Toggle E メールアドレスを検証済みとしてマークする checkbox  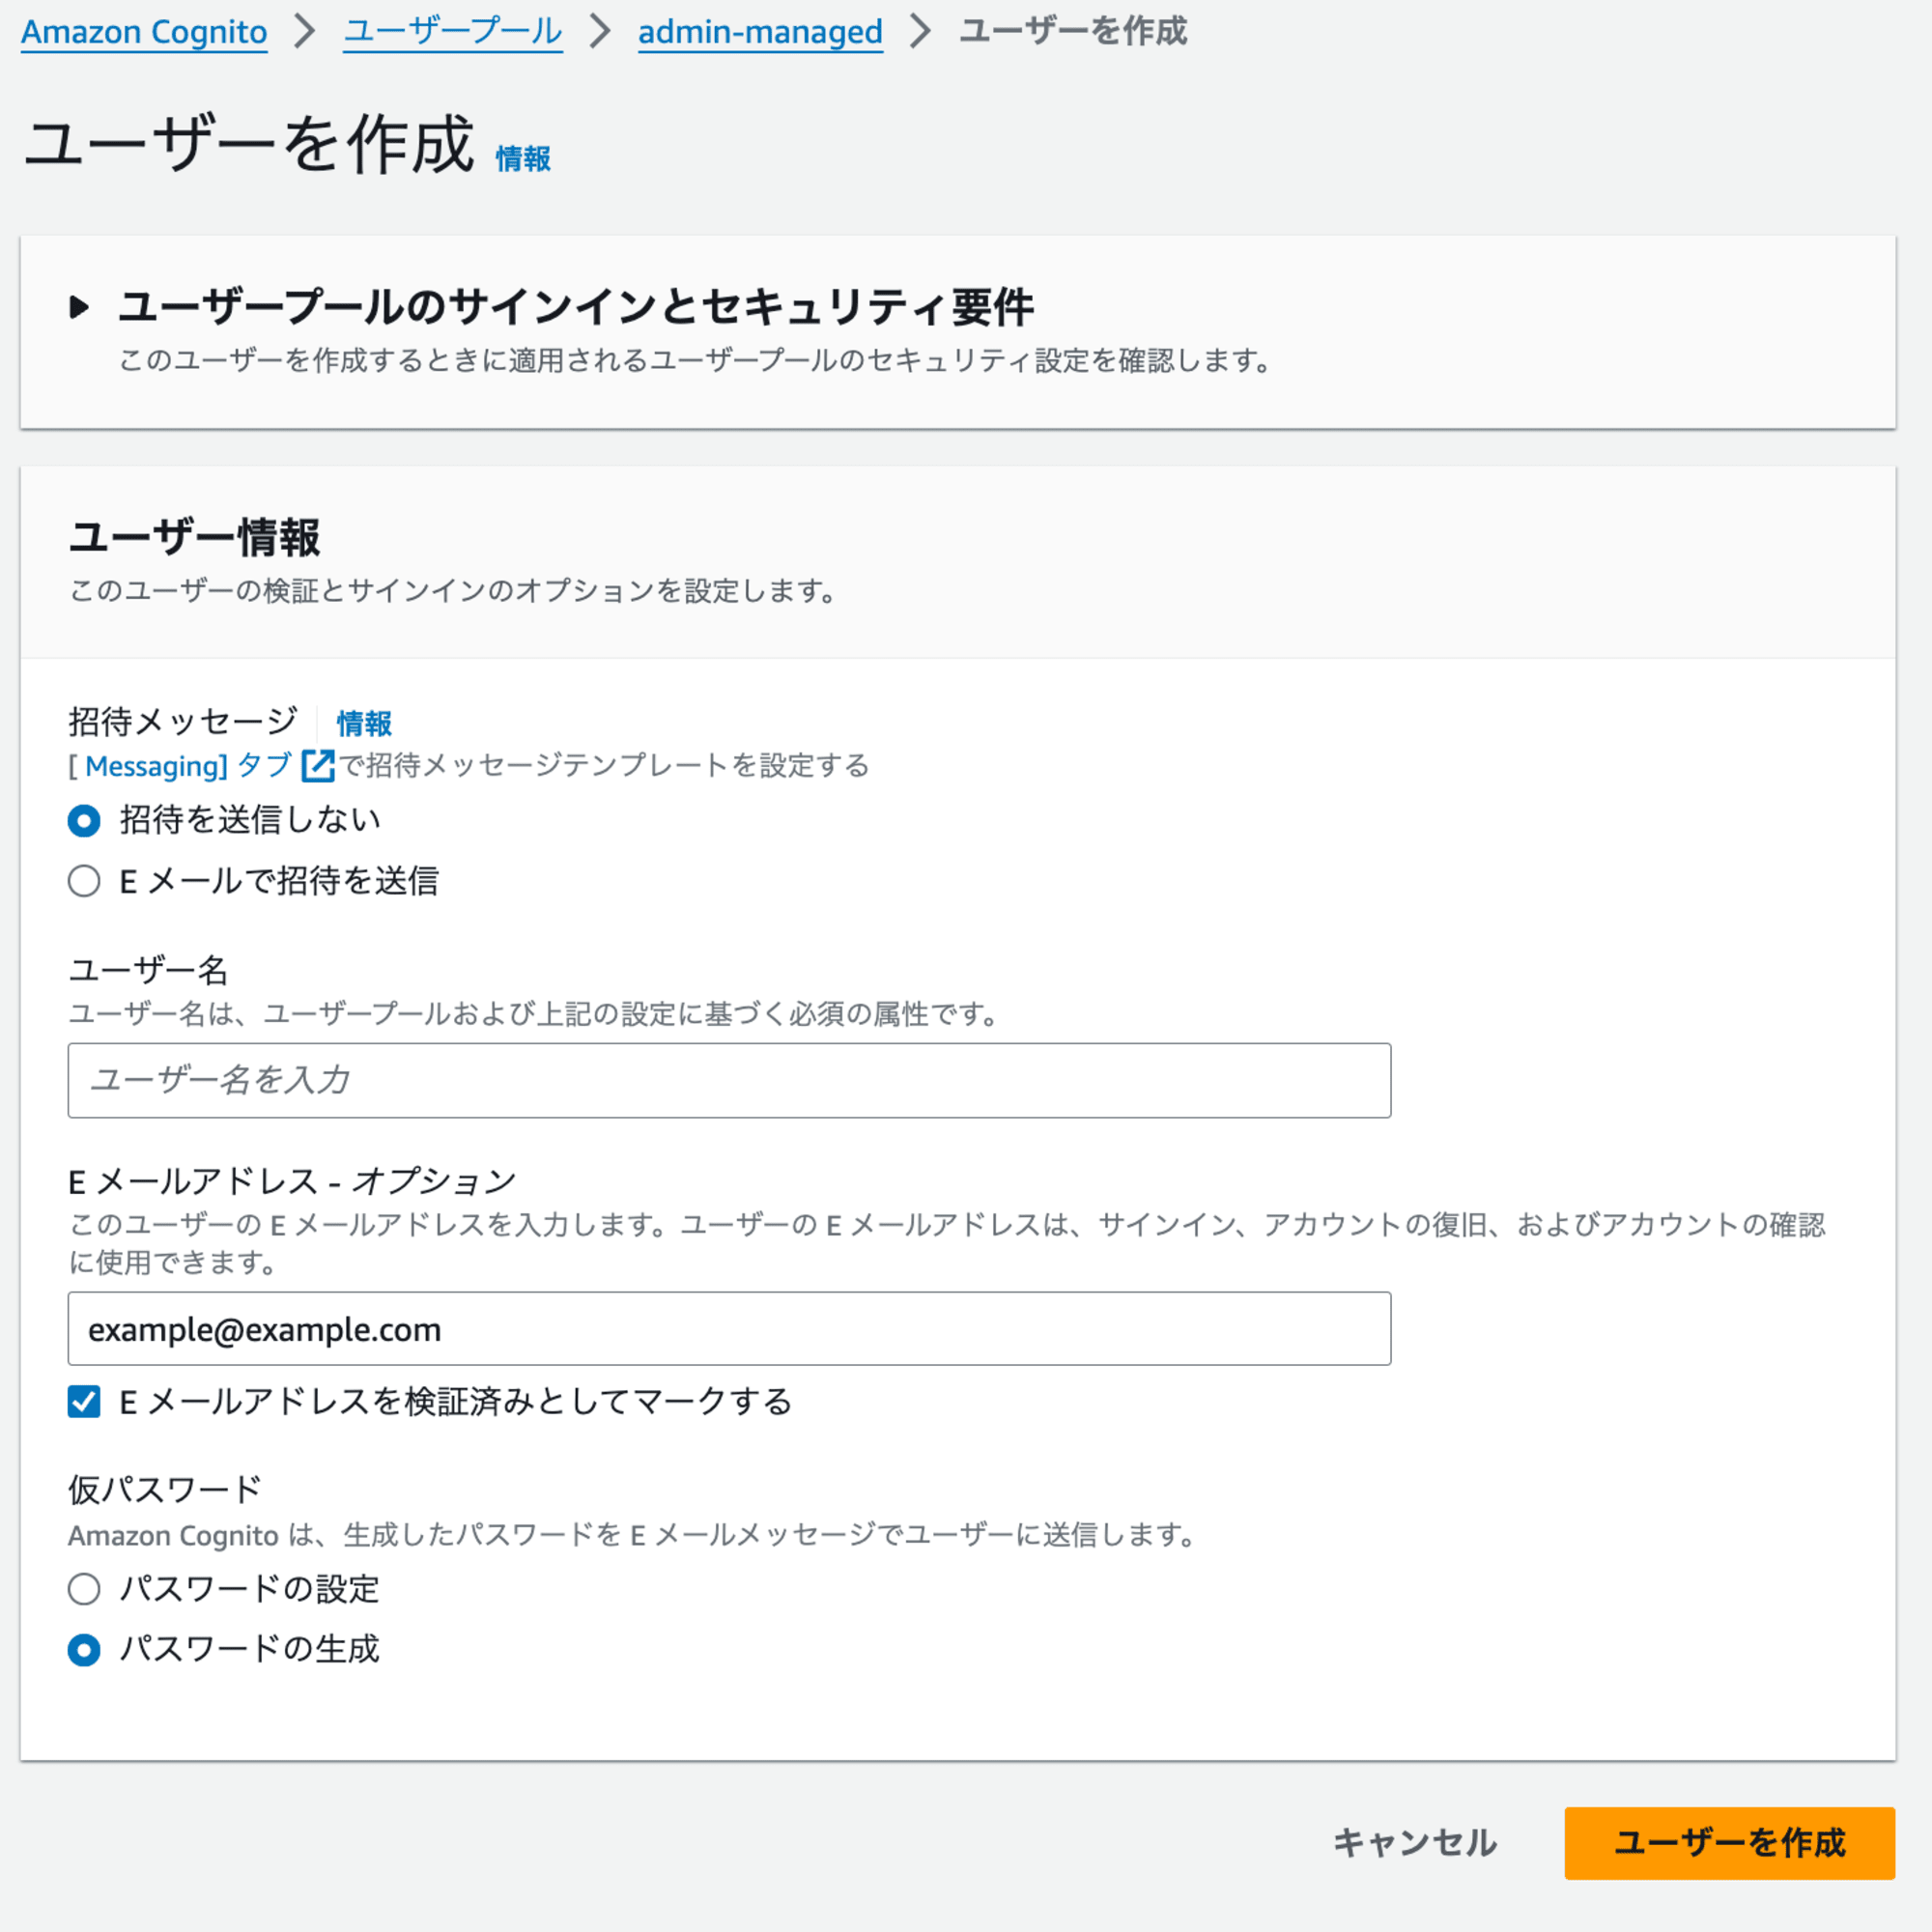click(84, 1402)
